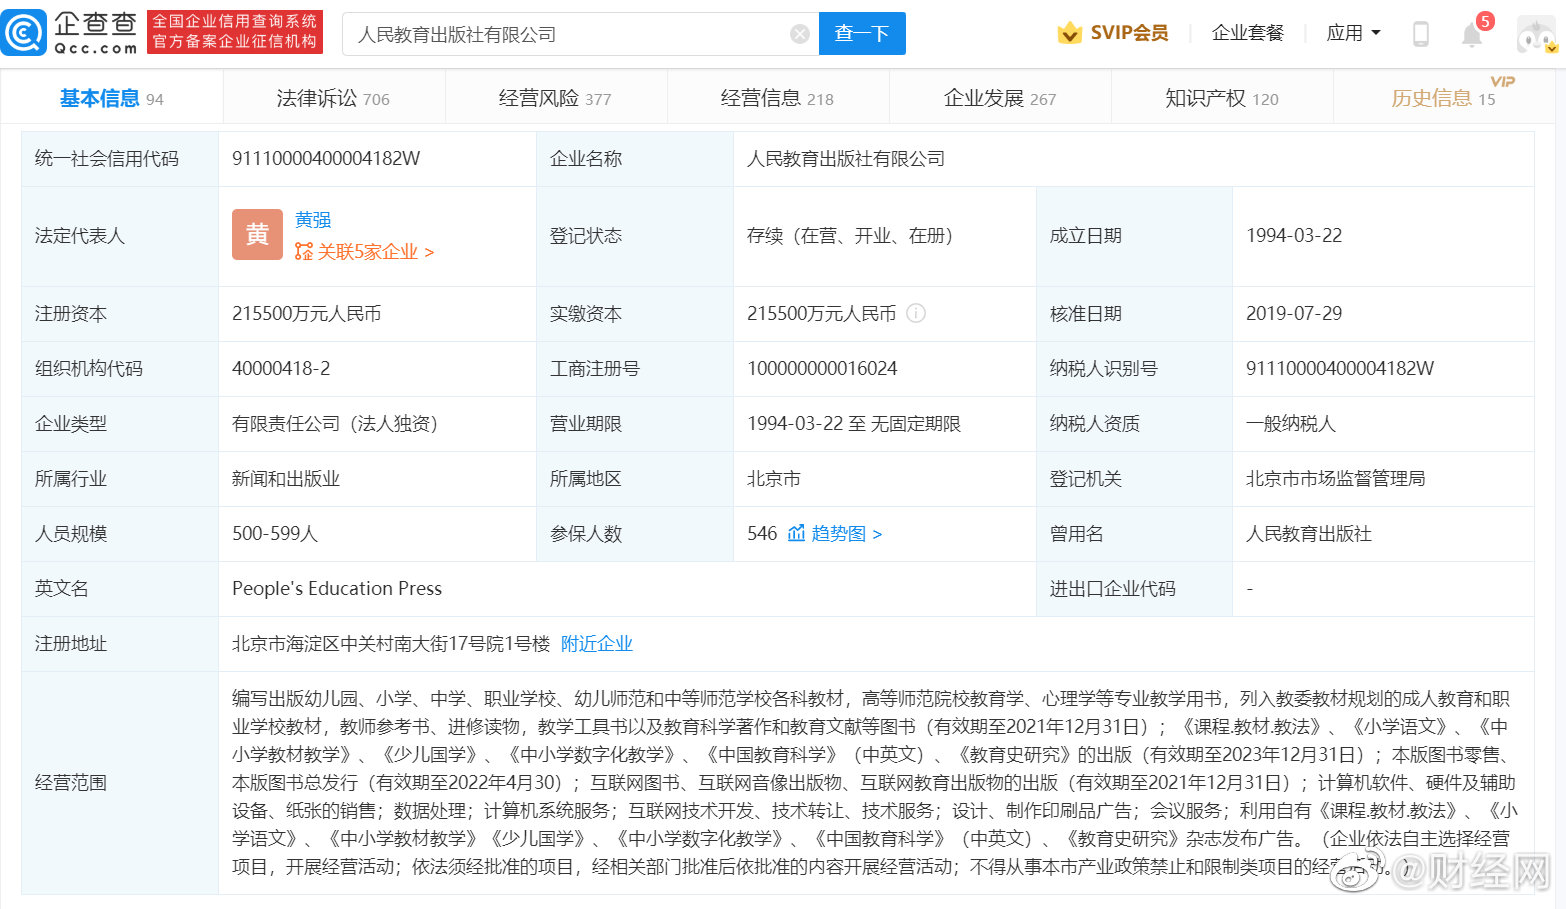The image size is (1566, 909).
Task: Open 关联5家企业 link
Action: (x=375, y=251)
